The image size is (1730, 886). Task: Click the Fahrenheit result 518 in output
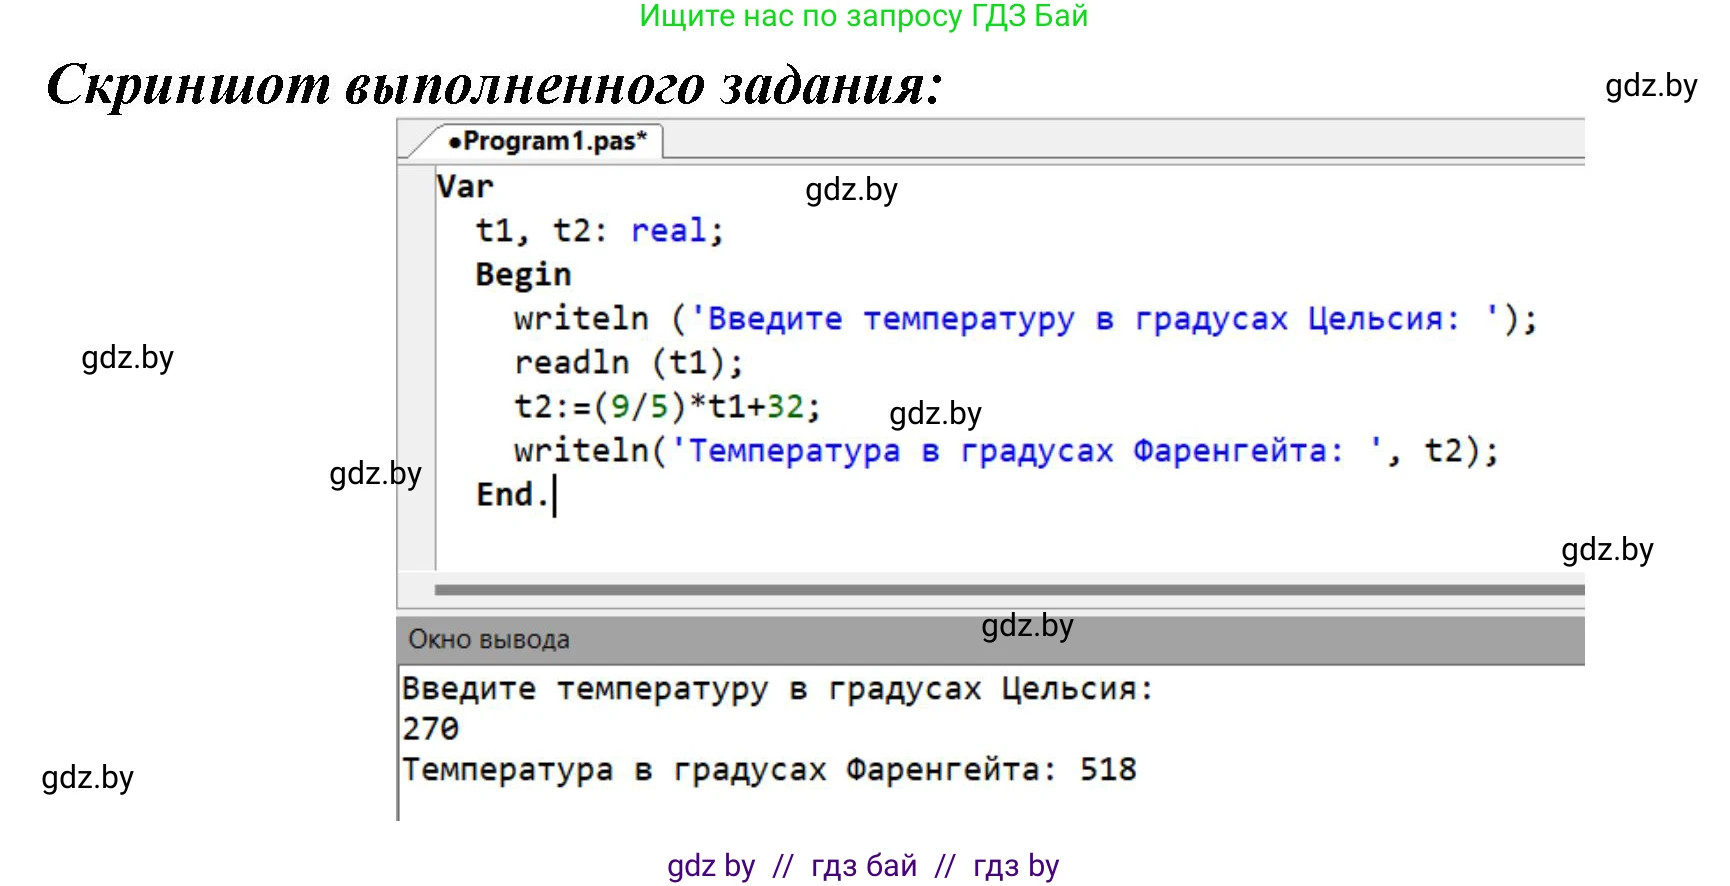click(1108, 769)
